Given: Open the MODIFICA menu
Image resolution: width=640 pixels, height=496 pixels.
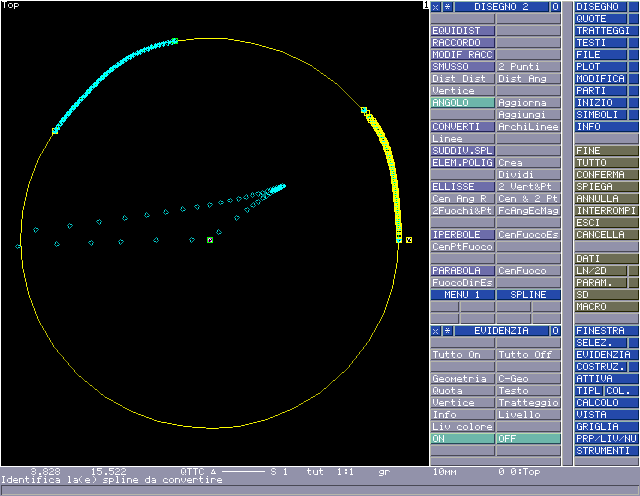Looking at the screenshot, I should point(601,79).
